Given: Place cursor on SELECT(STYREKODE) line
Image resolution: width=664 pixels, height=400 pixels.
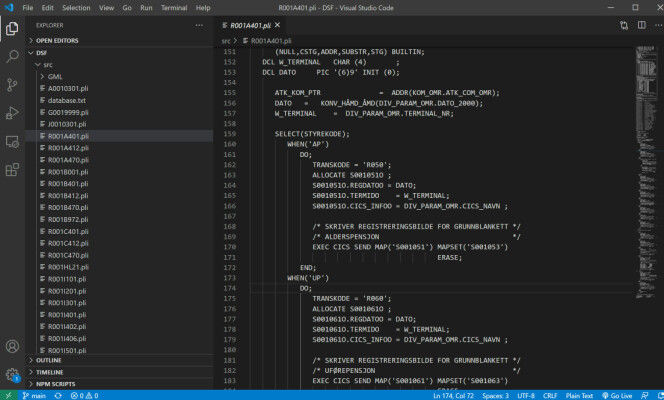Looking at the screenshot, I should tap(312, 134).
